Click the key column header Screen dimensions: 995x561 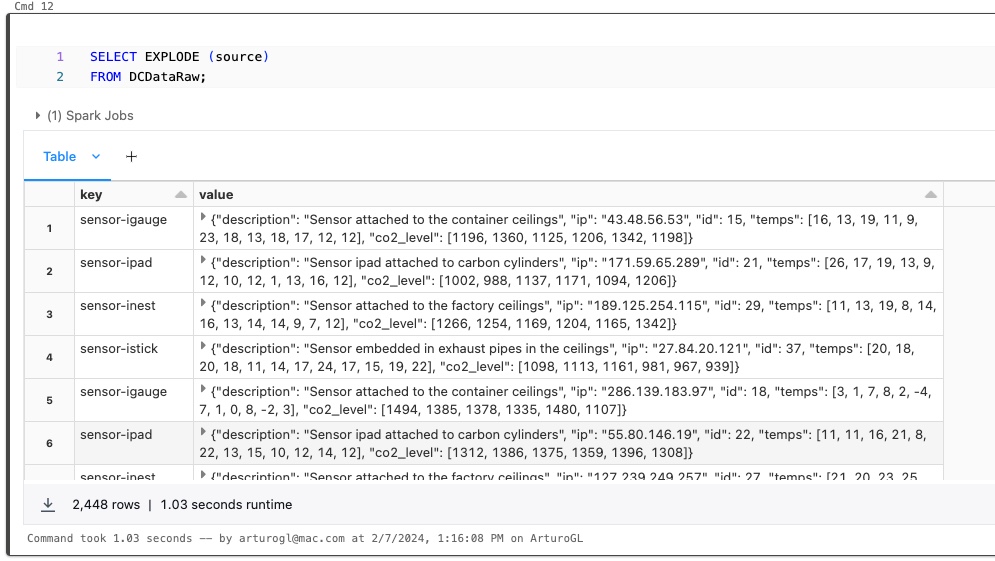(91, 194)
